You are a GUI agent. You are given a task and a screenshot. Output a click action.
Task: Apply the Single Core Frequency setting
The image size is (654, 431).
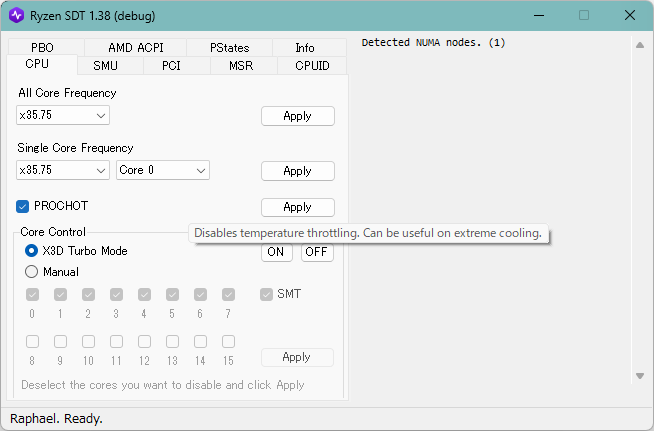(x=298, y=171)
